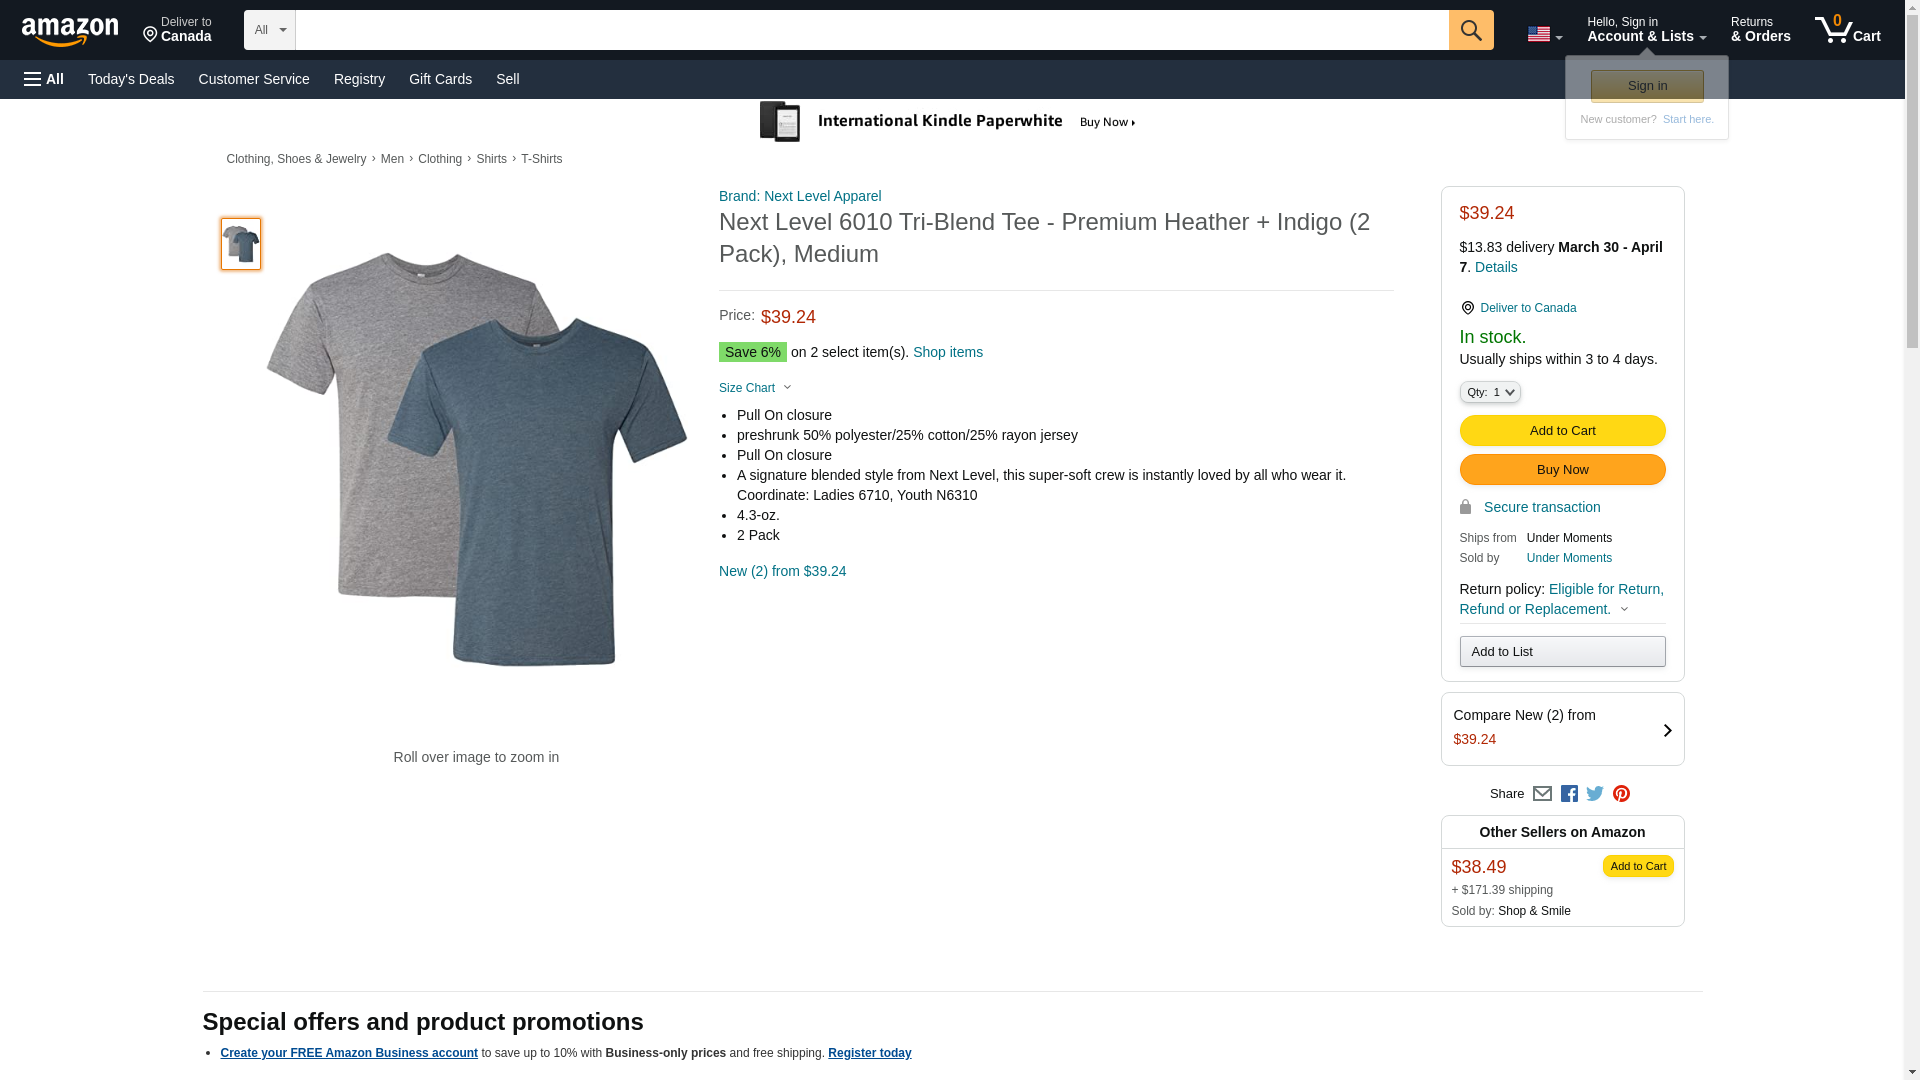1920x1080 pixels.
Task: Share product on Facebook
Action: point(1569,794)
